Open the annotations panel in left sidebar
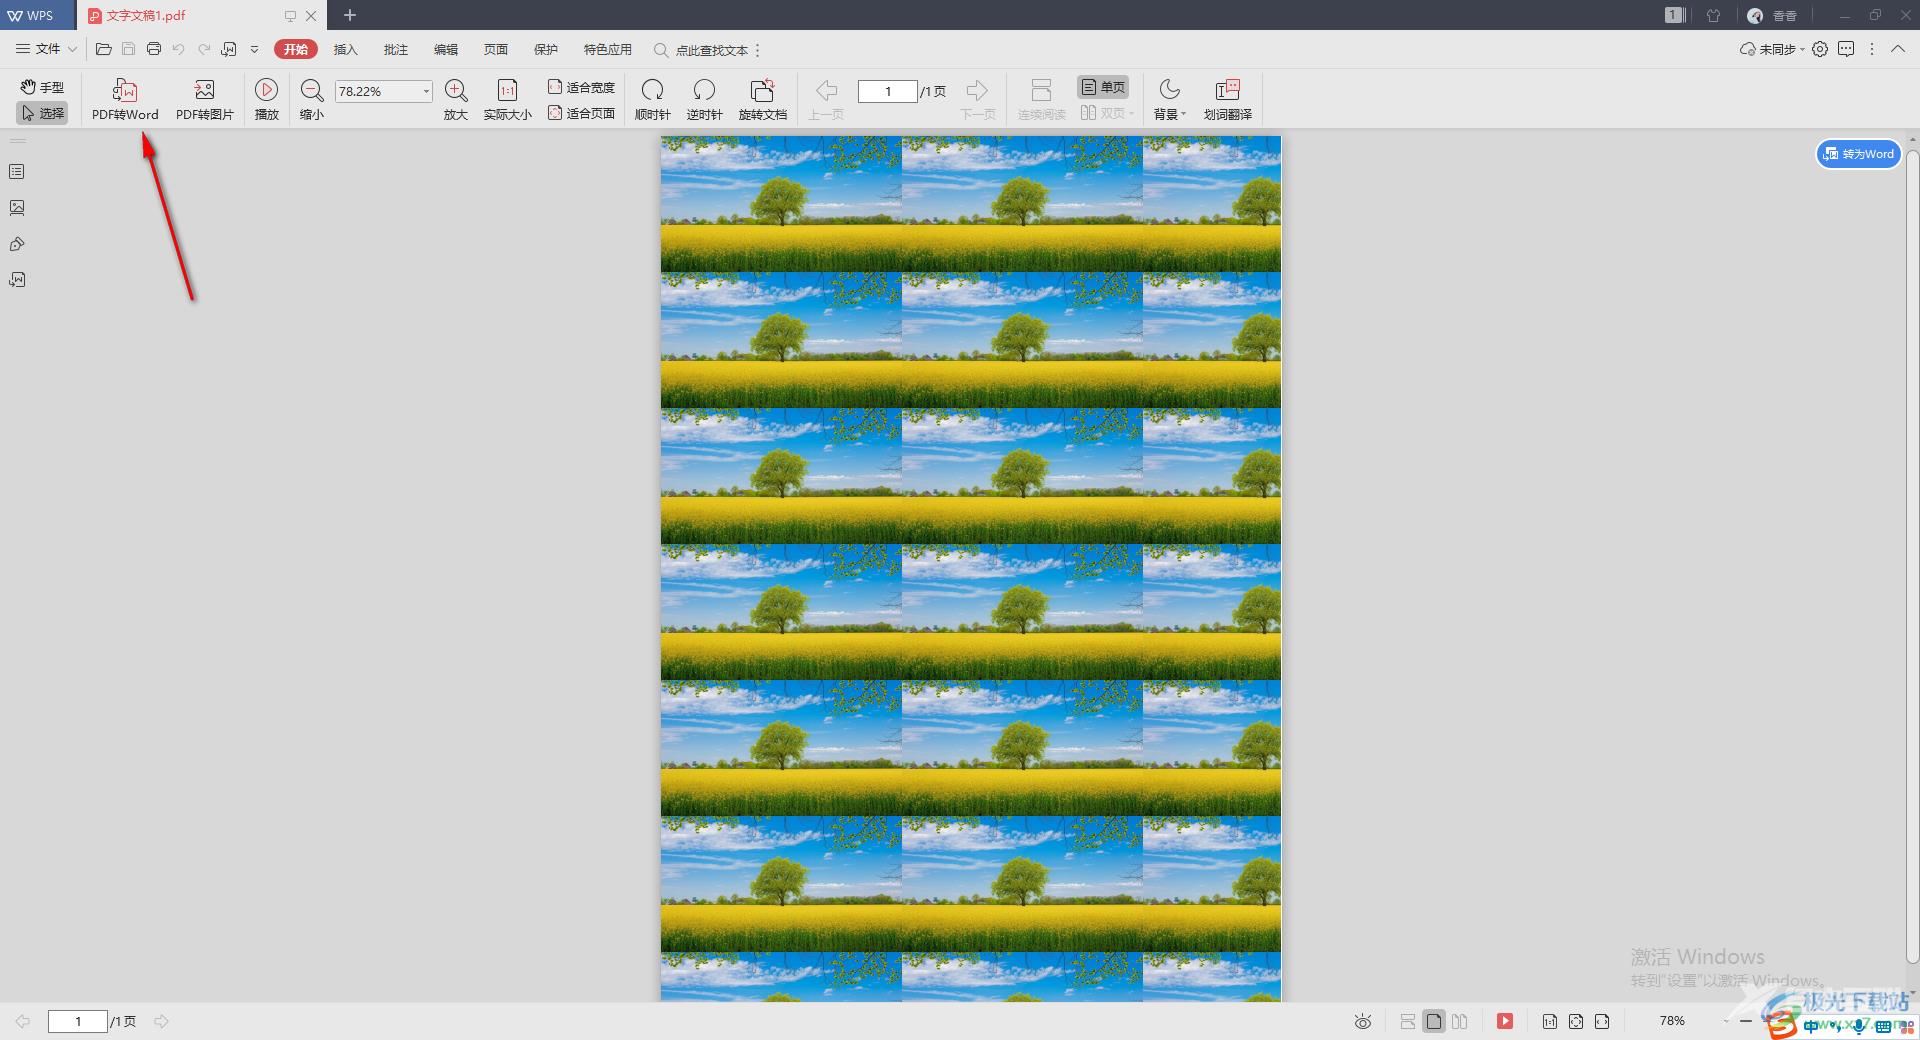Screen dimensions: 1920x1040 point(17,244)
